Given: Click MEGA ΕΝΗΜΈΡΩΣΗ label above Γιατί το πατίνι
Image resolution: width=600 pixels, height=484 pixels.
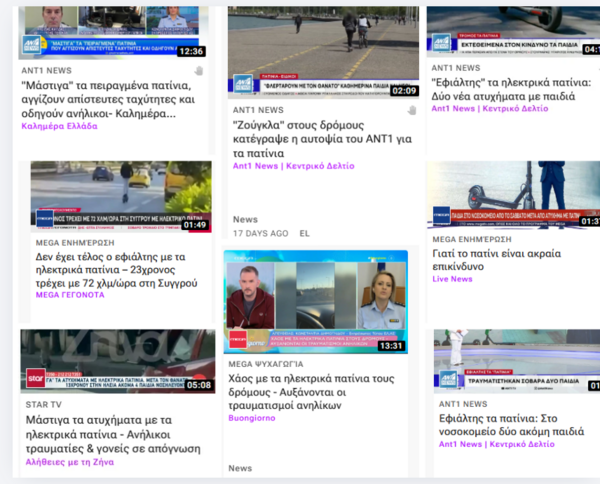Looking at the screenshot, I should click(472, 240).
